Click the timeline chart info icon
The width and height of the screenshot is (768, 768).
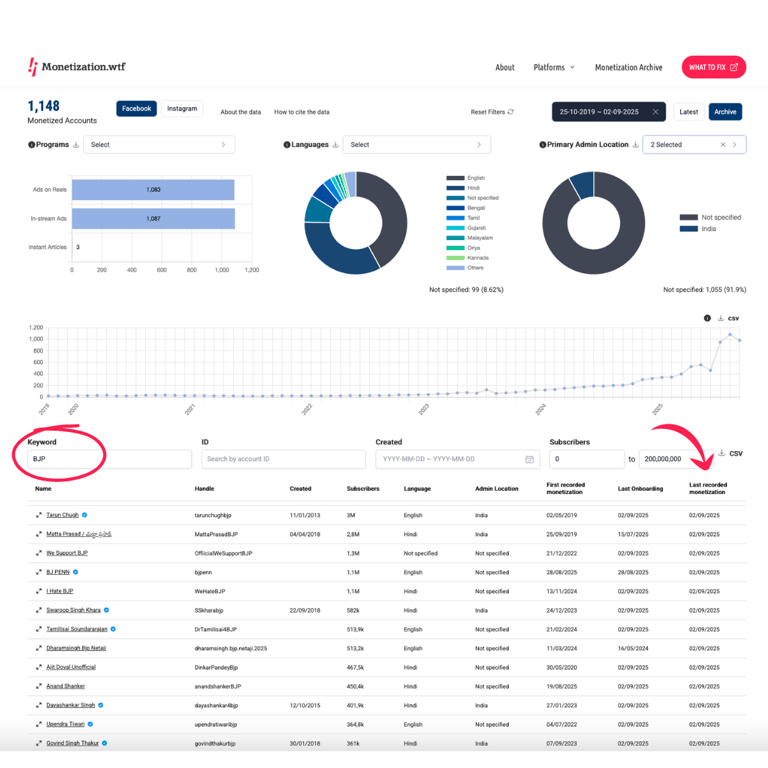pos(707,318)
